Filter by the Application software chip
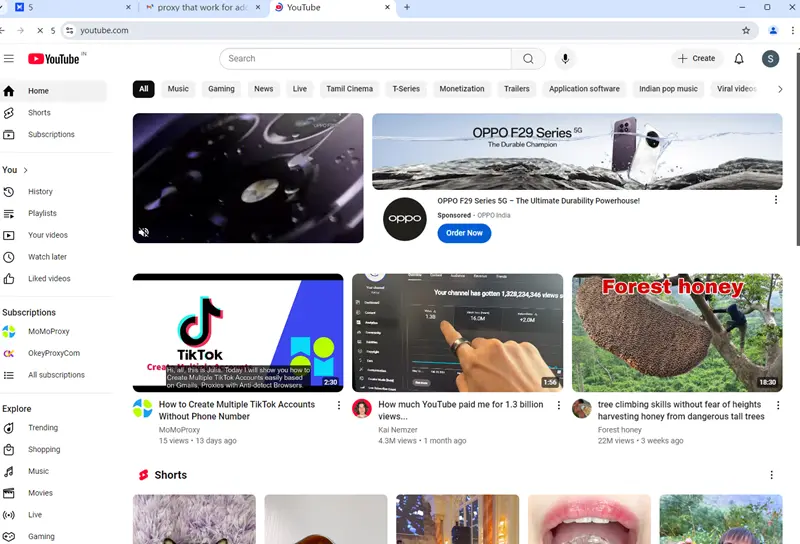800x544 pixels. (584, 89)
